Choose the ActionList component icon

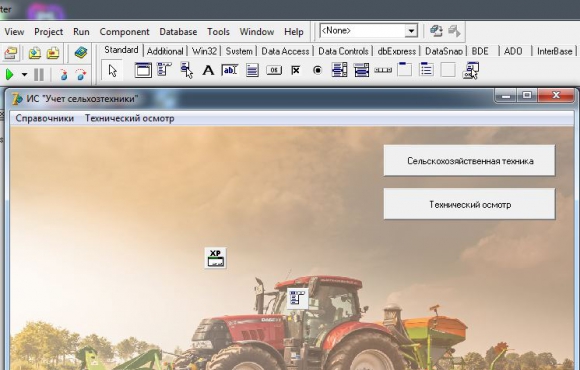[471, 70]
